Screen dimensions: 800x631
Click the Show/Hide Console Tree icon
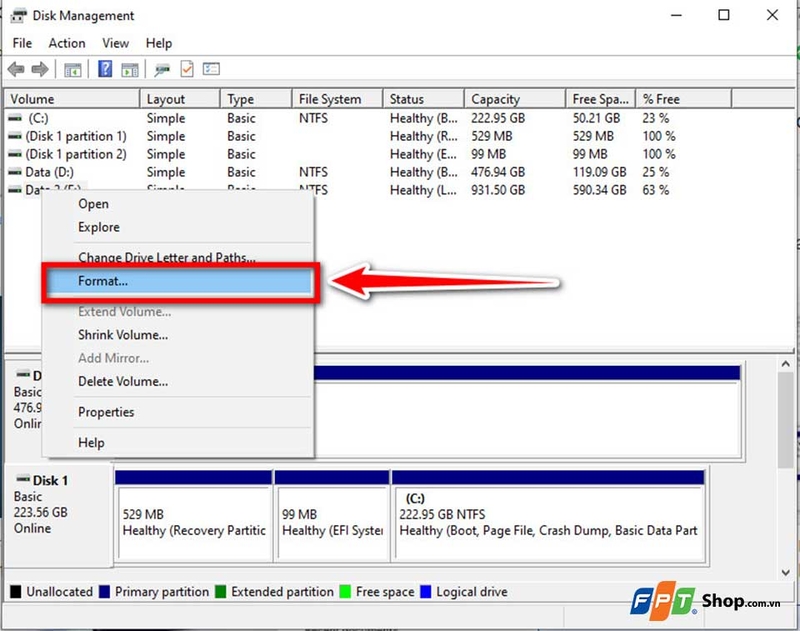tap(72, 69)
